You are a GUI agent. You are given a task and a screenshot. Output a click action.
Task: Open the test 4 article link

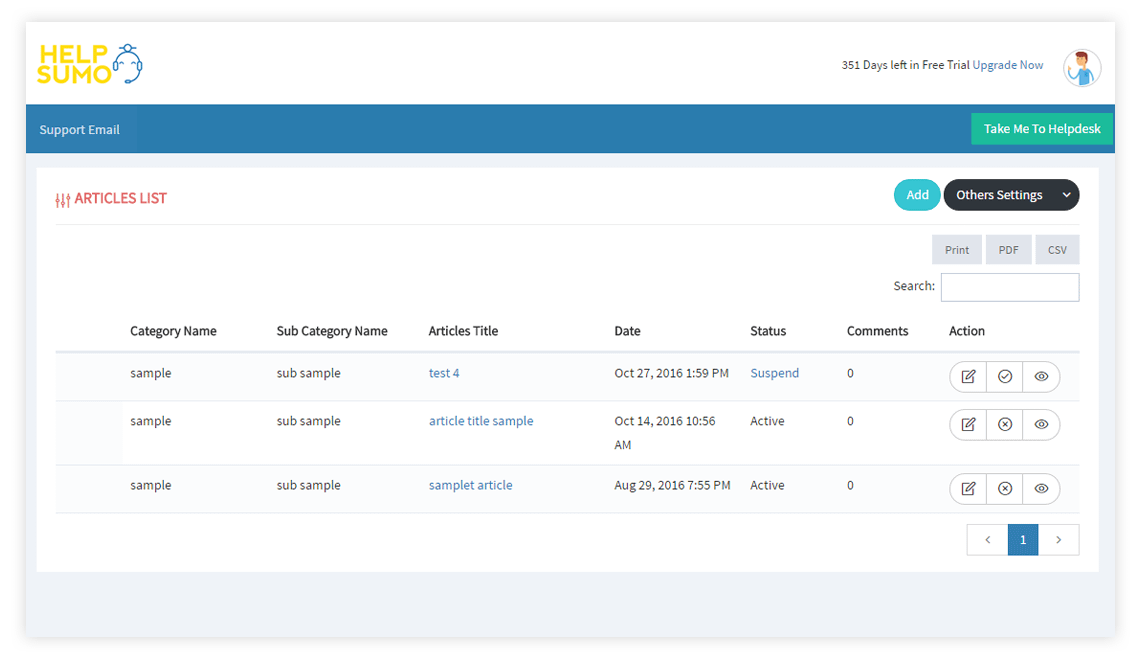[x=443, y=373]
